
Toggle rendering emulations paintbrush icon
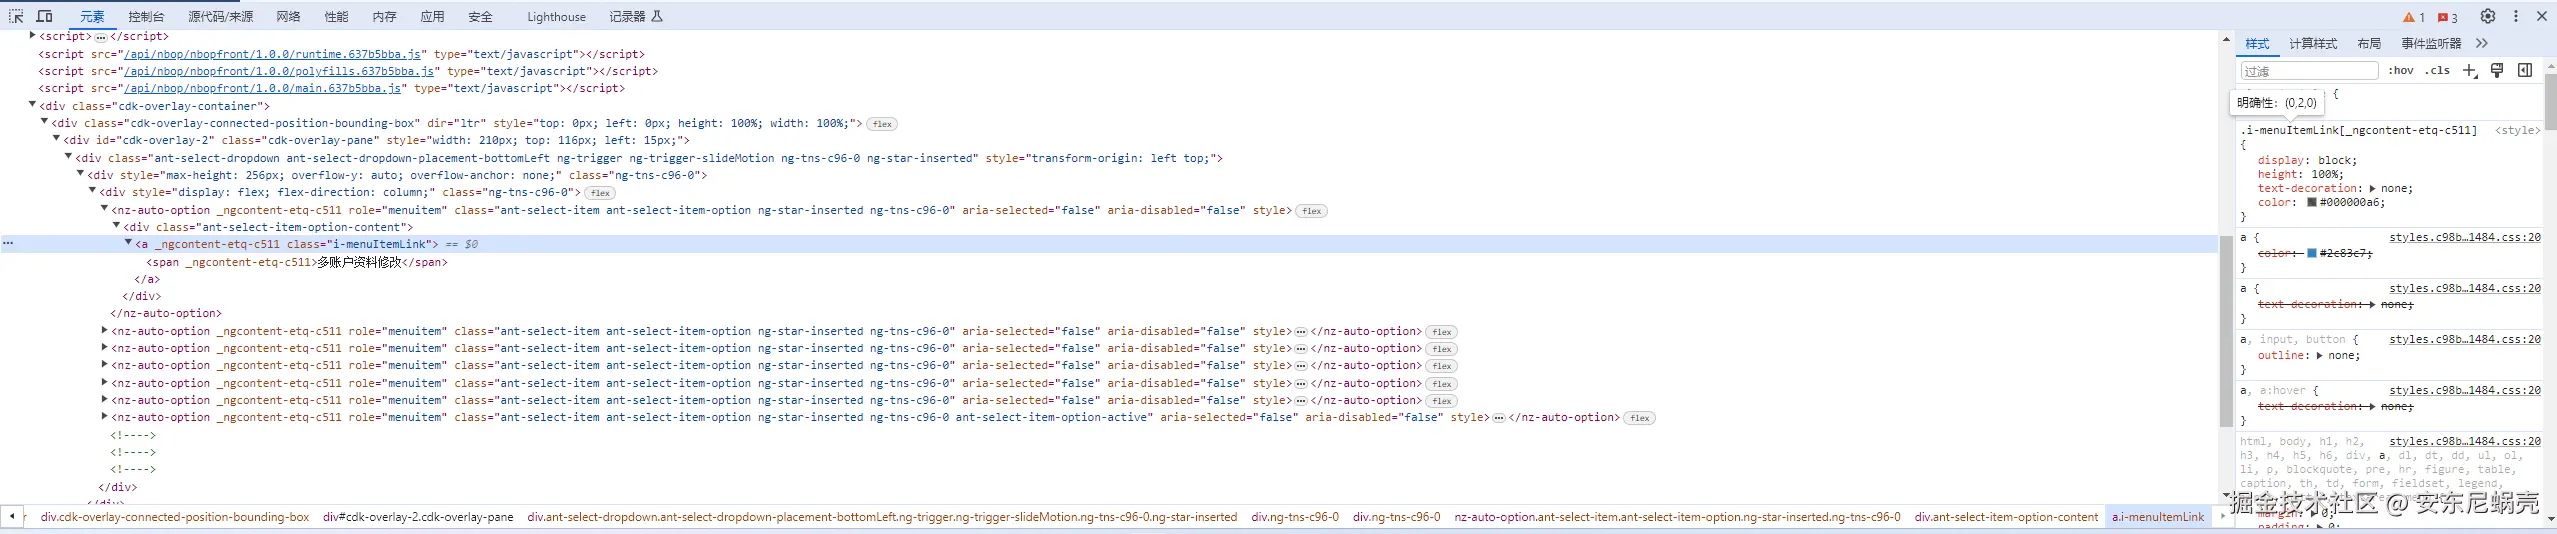(2497, 70)
